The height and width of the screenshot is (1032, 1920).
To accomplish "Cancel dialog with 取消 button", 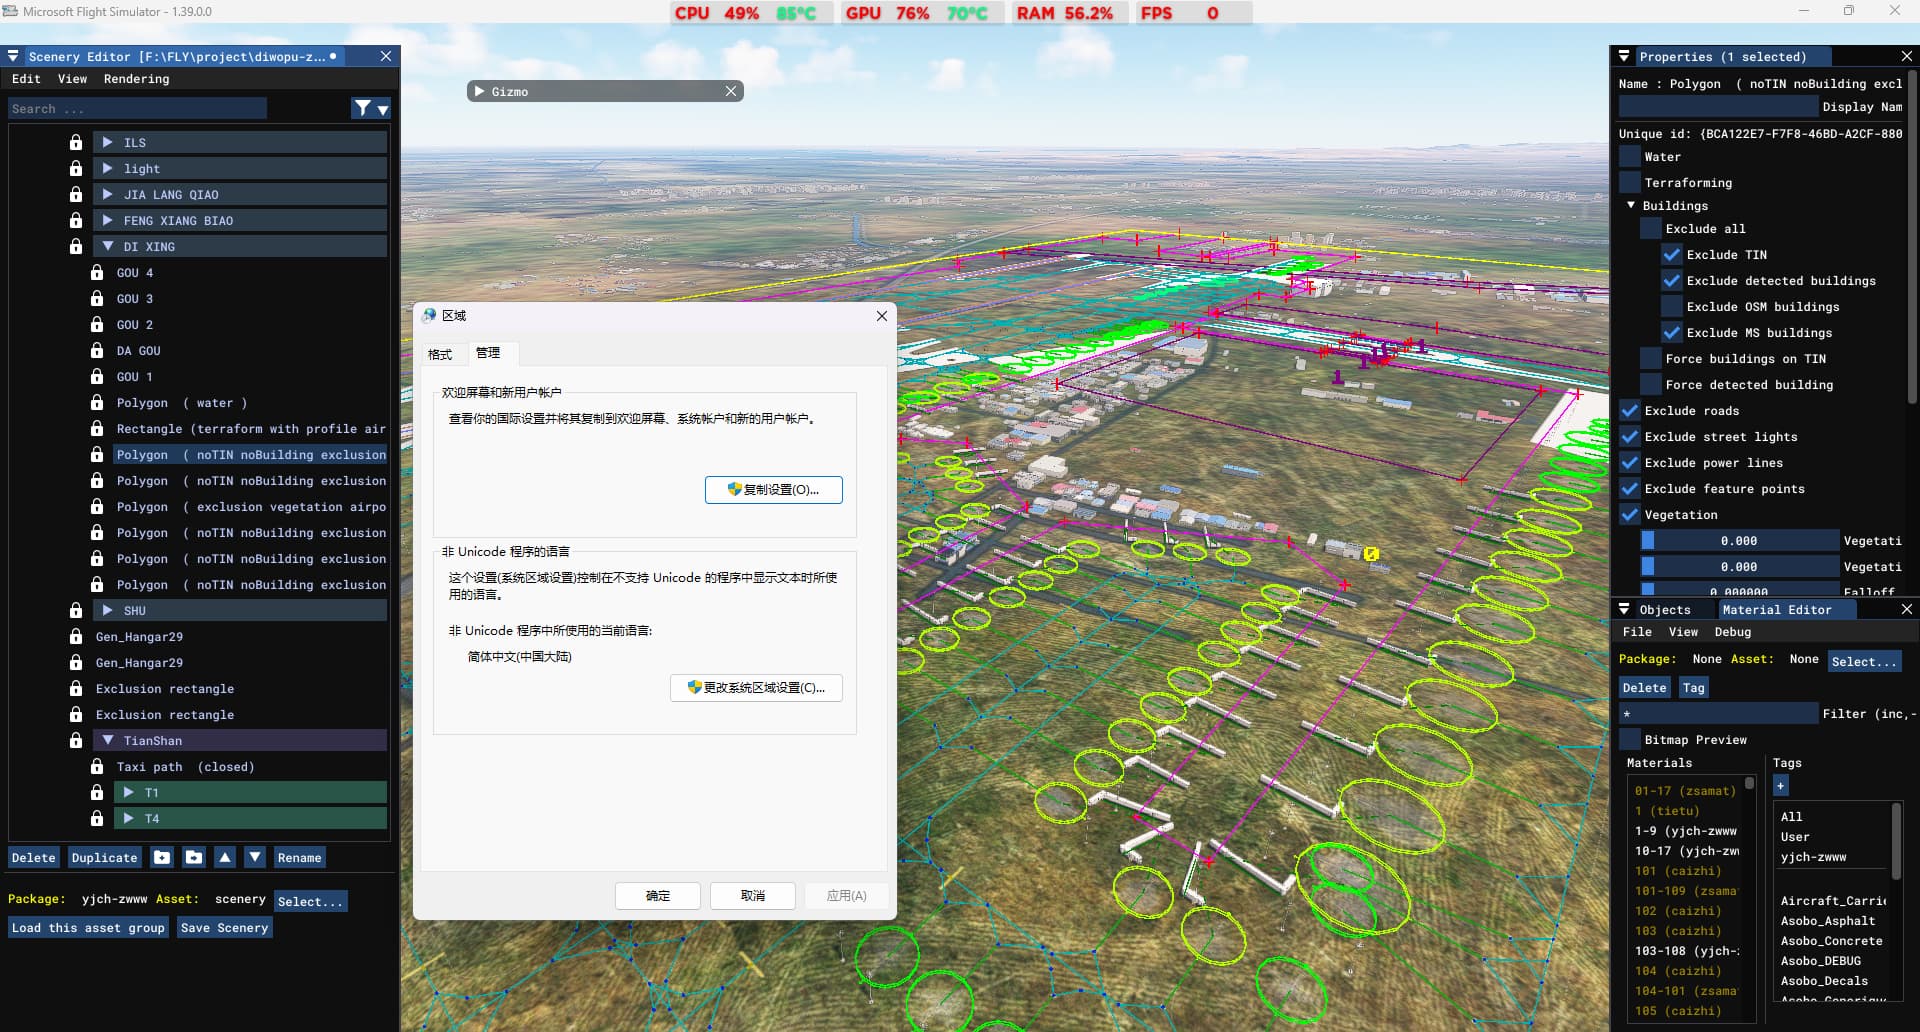I will click(x=753, y=896).
